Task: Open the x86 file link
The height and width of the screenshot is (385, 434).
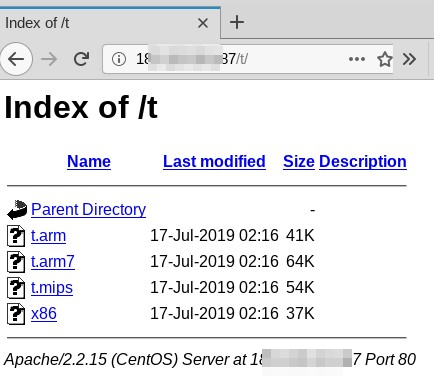Action: click(x=44, y=314)
